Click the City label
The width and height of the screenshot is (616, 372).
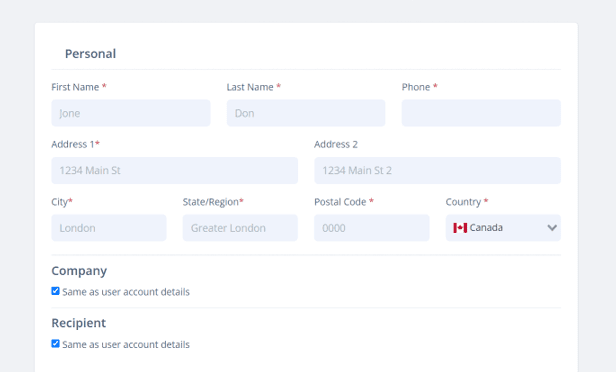coord(62,202)
